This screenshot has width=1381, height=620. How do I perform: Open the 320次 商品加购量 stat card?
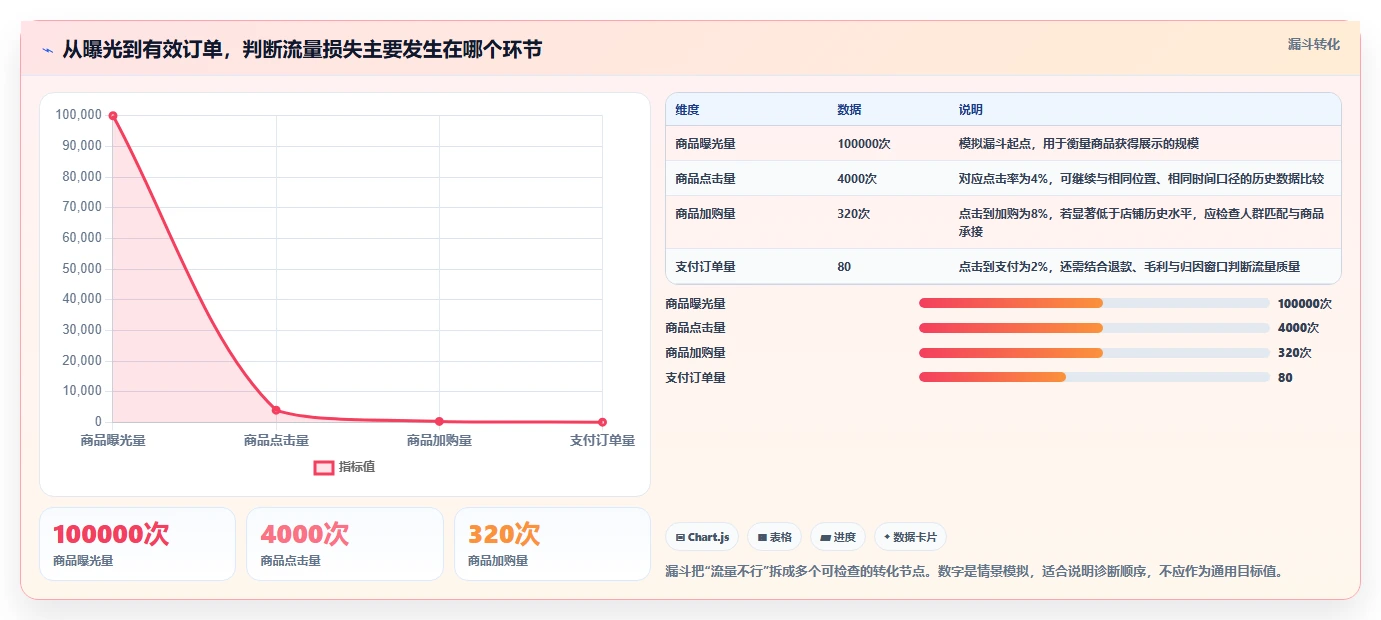pos(552,544)
